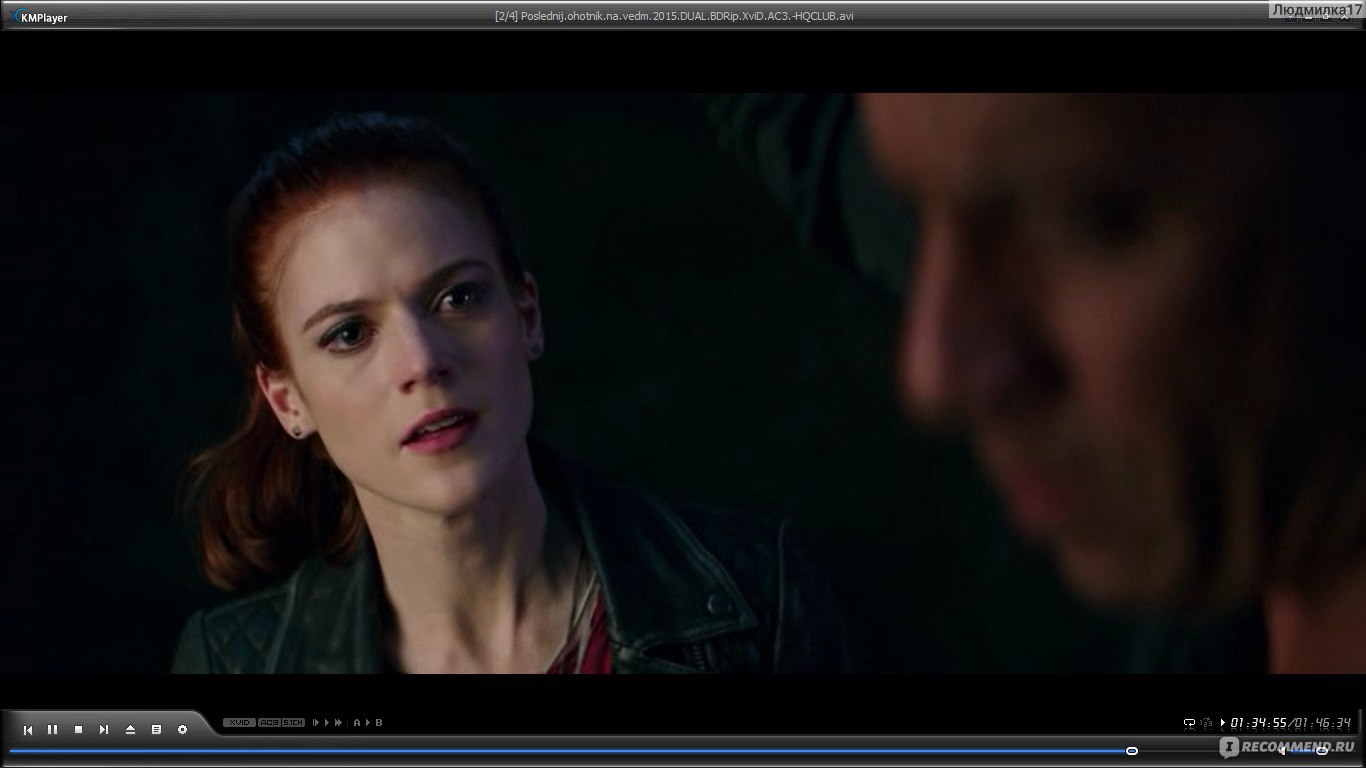This screenshot has width=1366, height=768.
Task: Click the AC3 audio codec badge
Action: tap(269, 722)
